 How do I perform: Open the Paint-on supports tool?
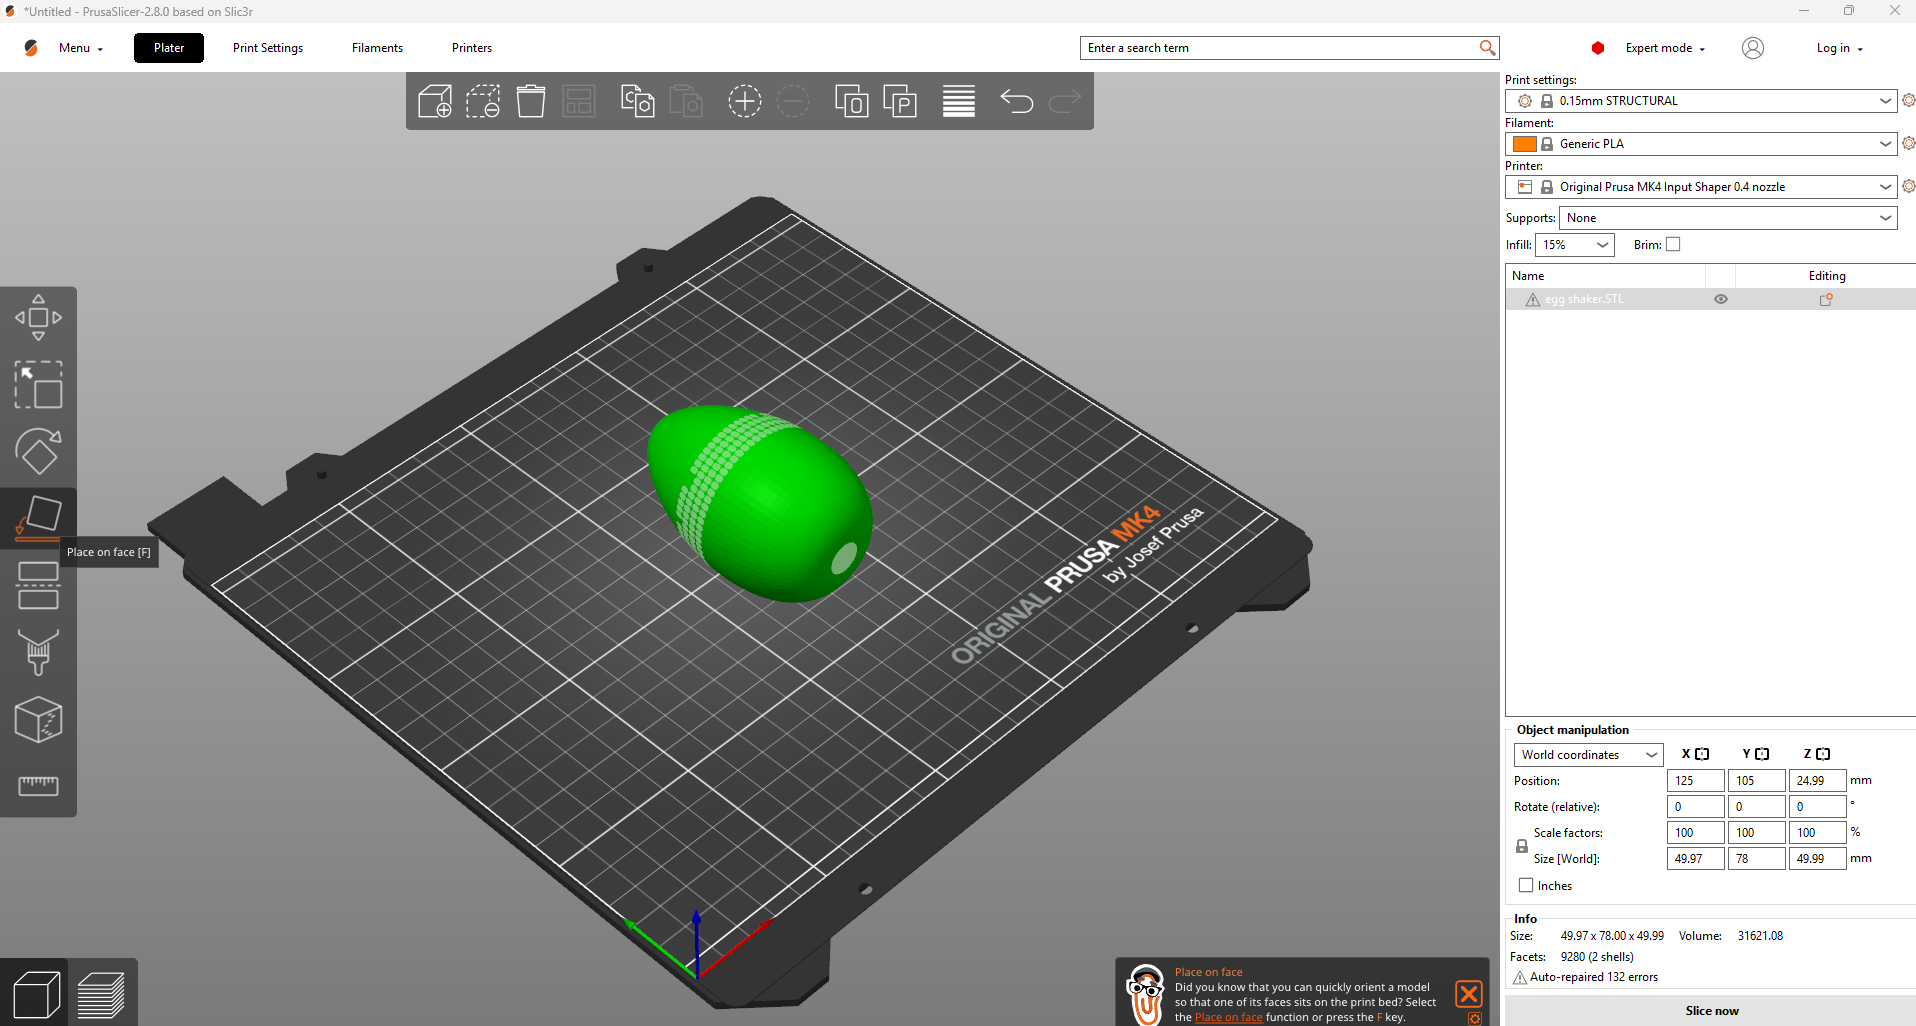coord(38,652)
